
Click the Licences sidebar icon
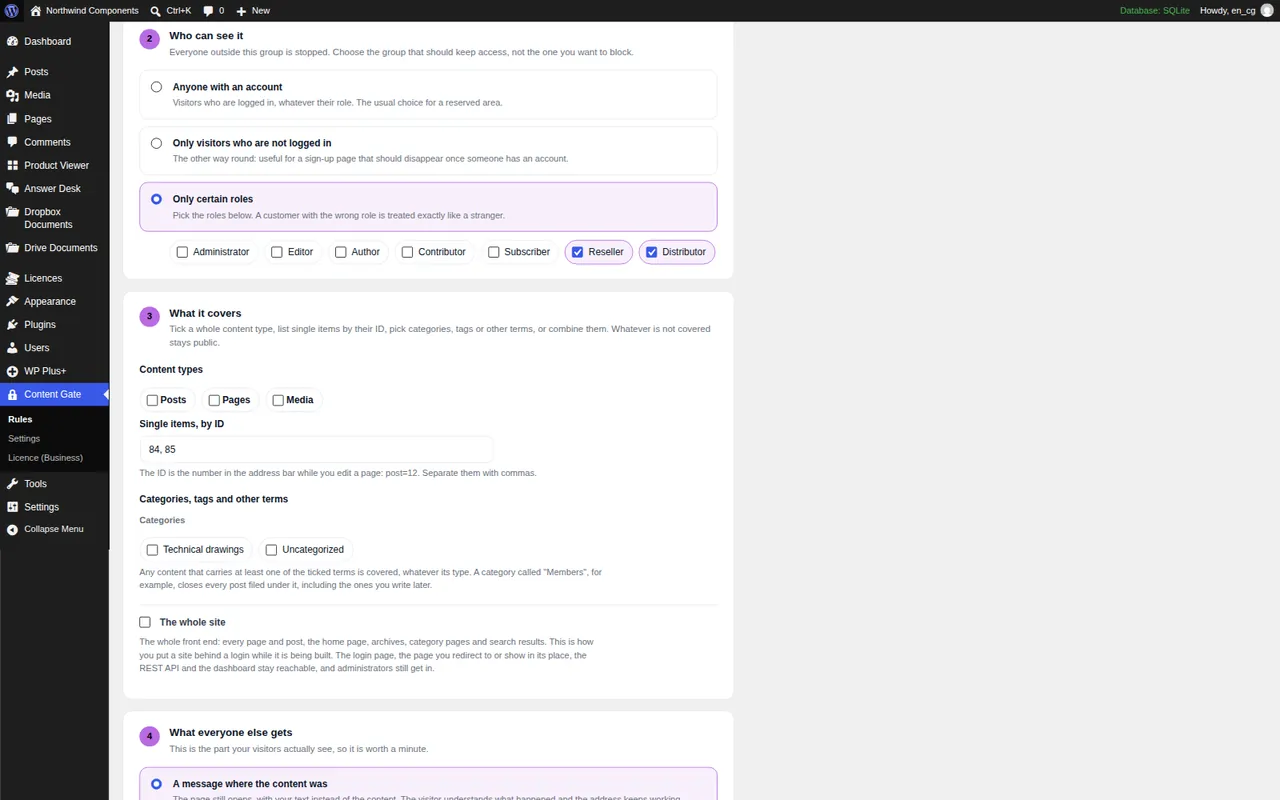(x=12, y=278)
